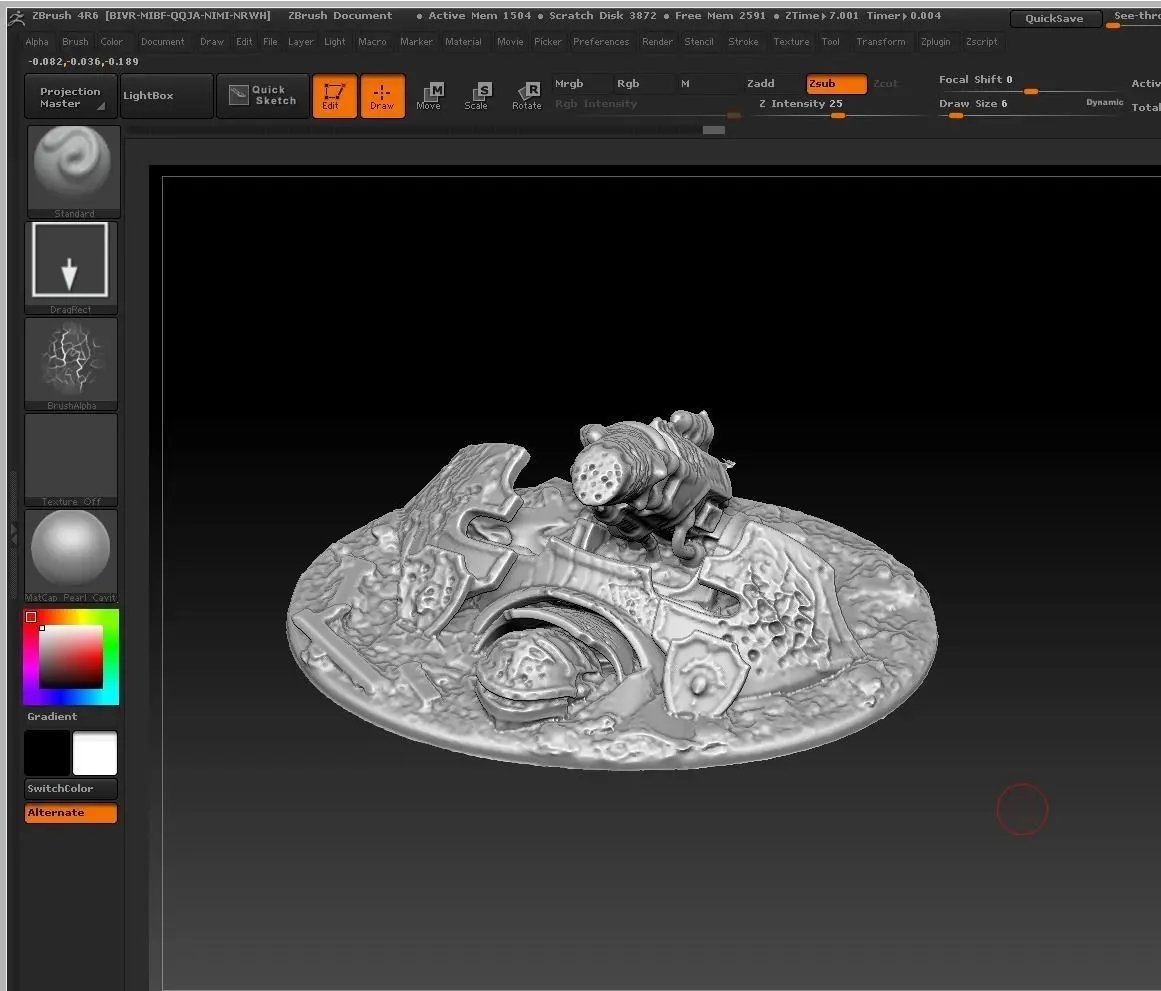The width and height of the screenshot is (1161, 991).
Task: Click the QuickSave button
Action: tap(1054, 19)
